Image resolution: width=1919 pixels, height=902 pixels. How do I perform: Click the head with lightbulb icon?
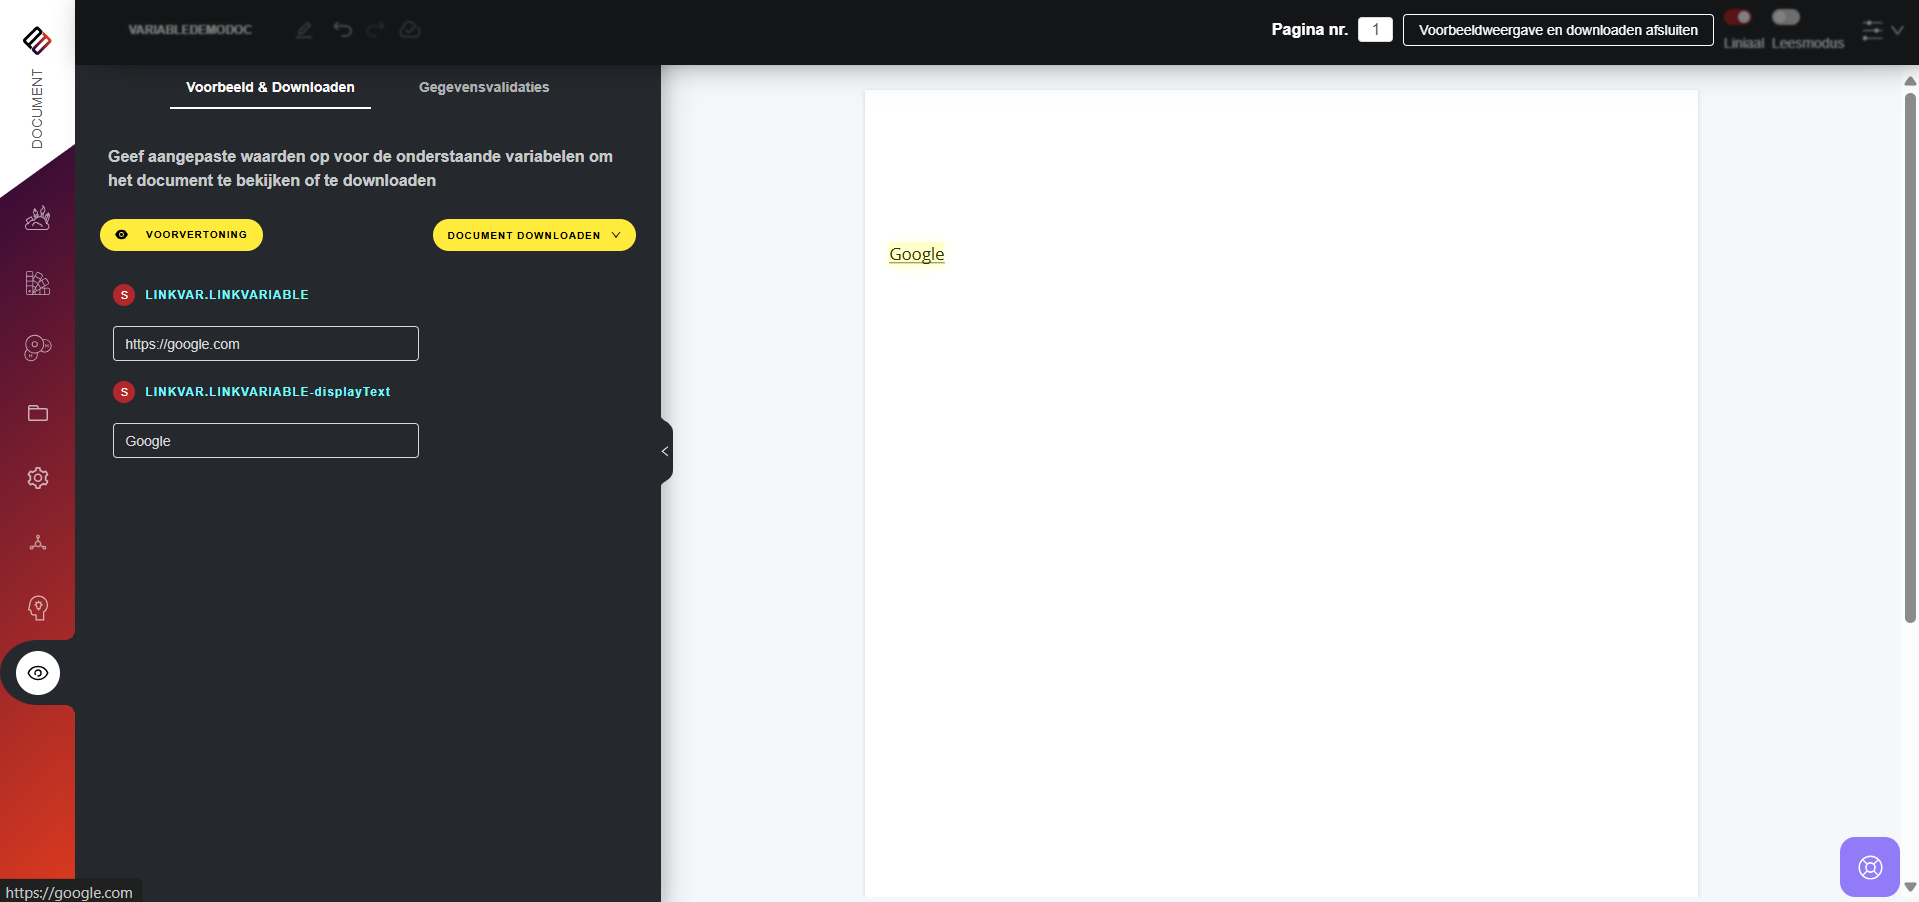click(x=38, y=608)
